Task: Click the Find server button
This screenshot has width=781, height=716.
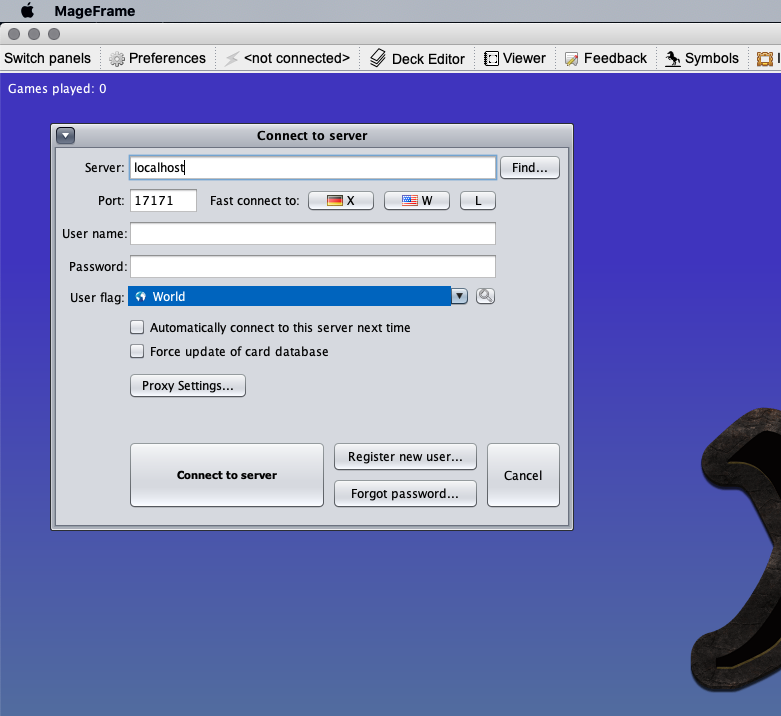Action: [529, 168]
